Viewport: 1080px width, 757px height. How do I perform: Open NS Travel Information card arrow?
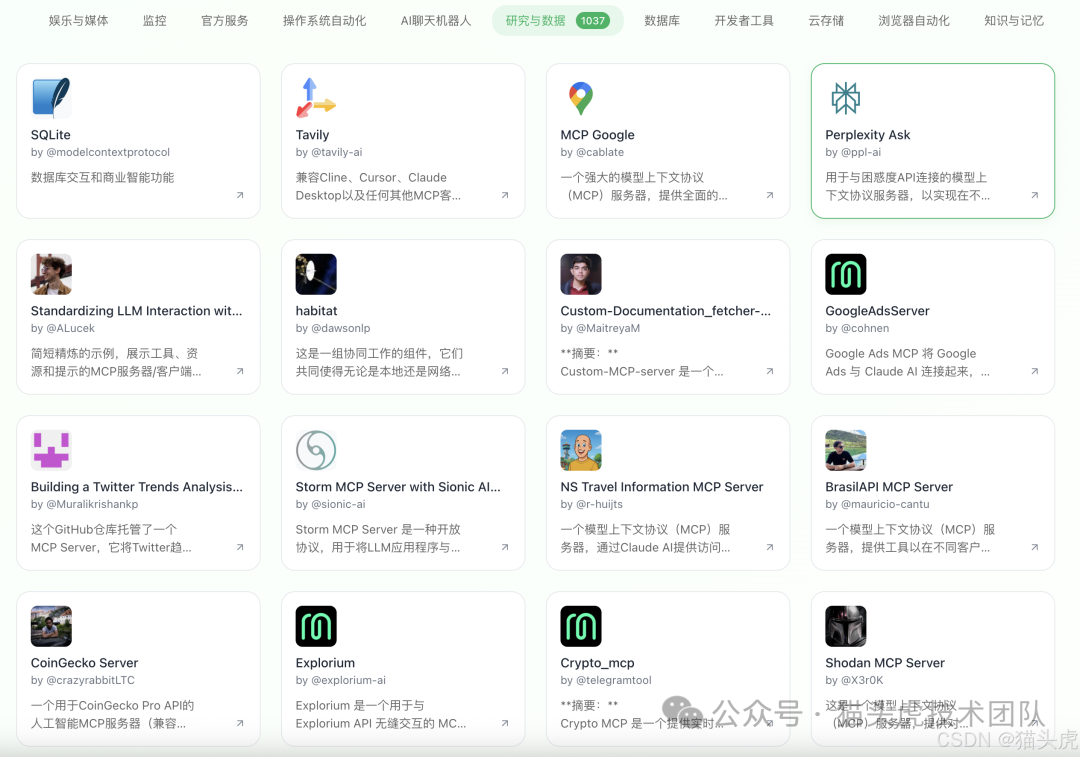[770, 547]
